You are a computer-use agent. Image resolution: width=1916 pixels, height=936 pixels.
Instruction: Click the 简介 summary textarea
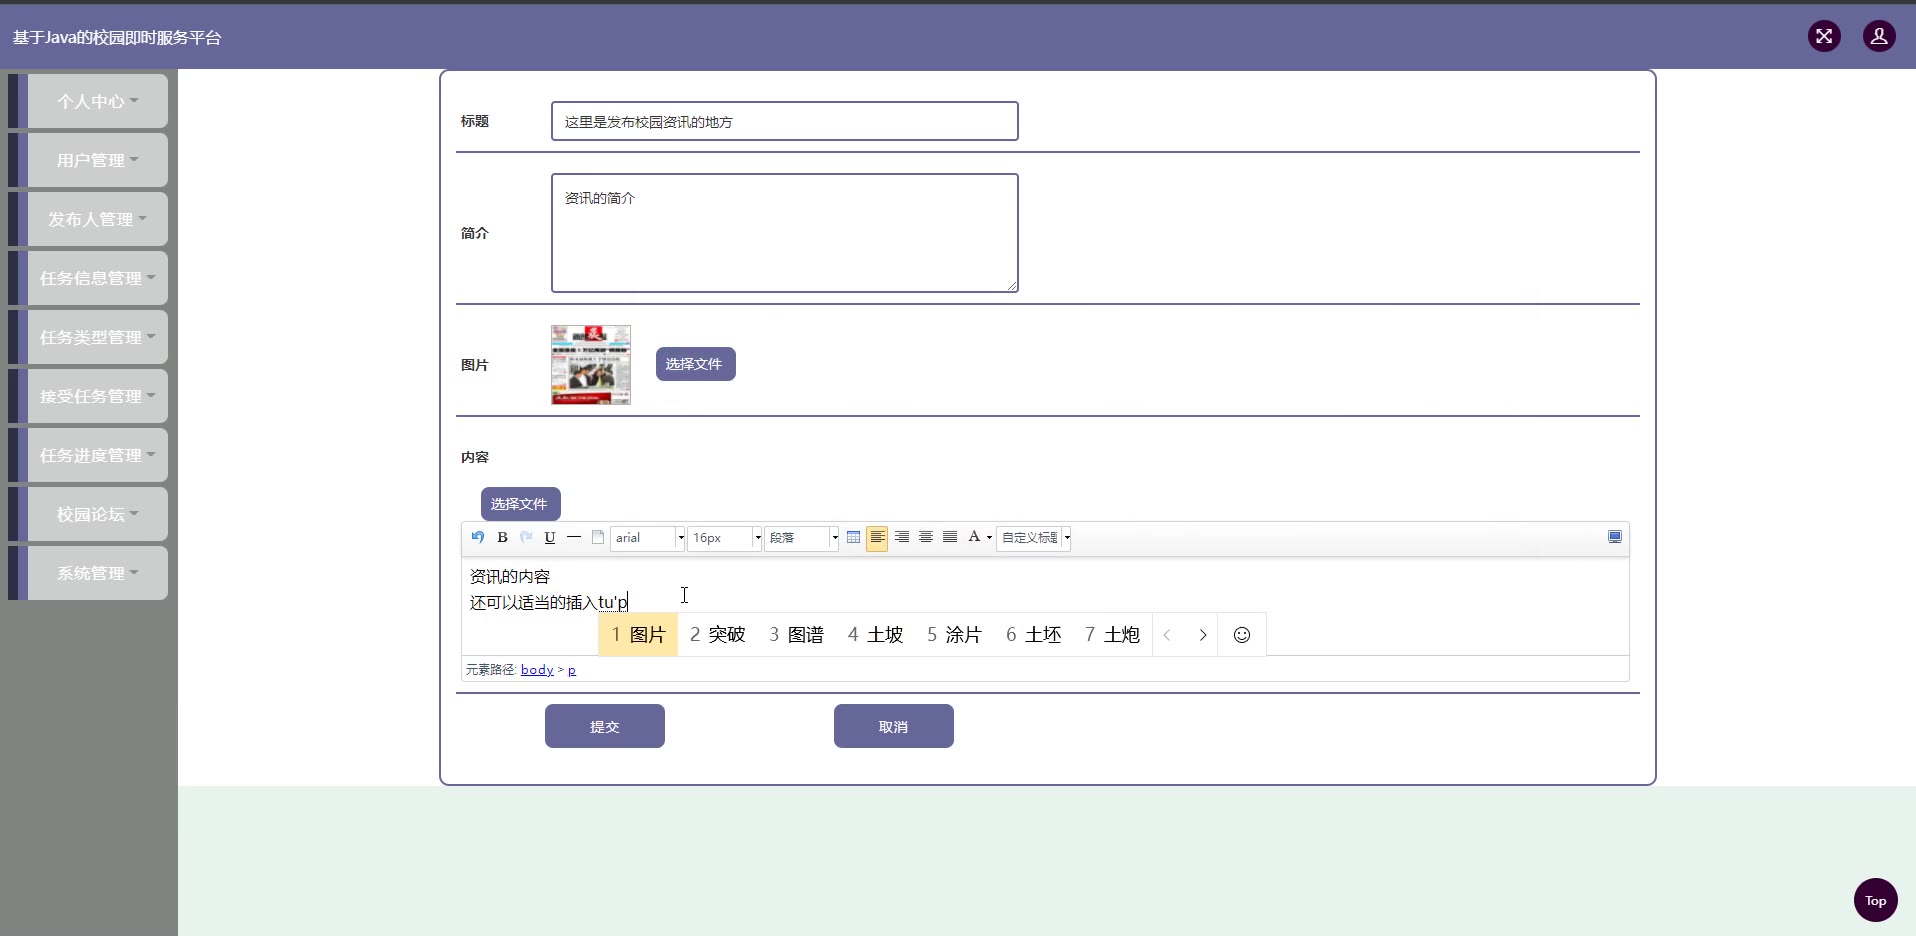pyautogui.click(x=785, y=233)
